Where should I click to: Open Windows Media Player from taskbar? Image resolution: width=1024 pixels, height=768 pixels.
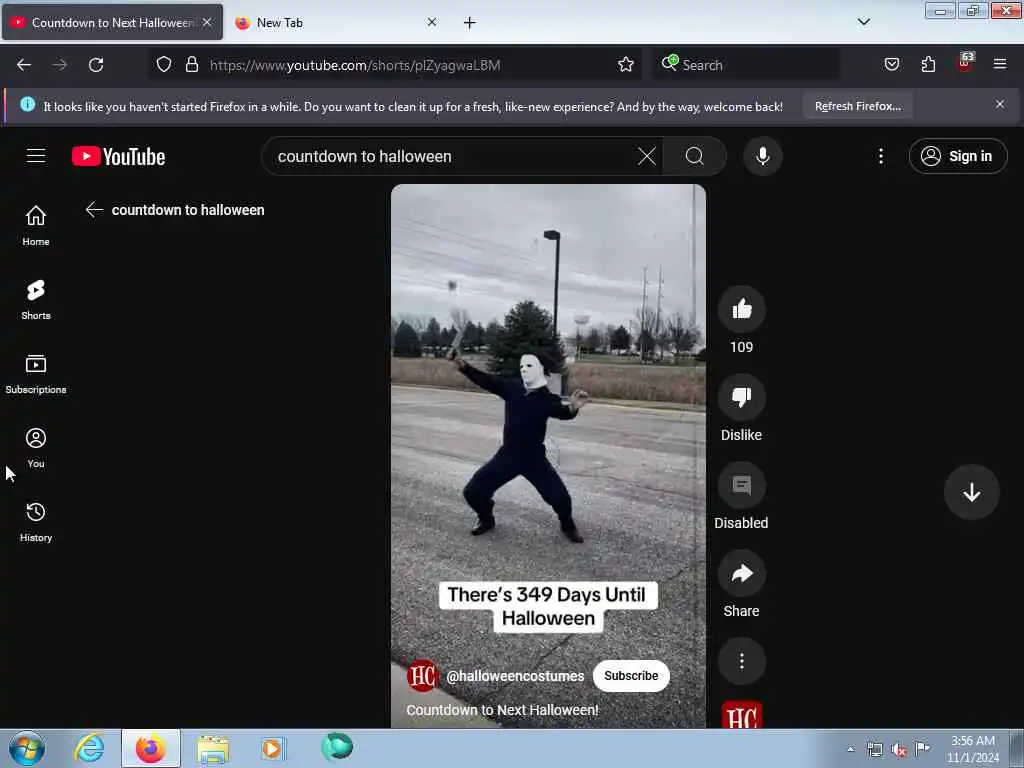pyautogui.click(x=272, y=748)
